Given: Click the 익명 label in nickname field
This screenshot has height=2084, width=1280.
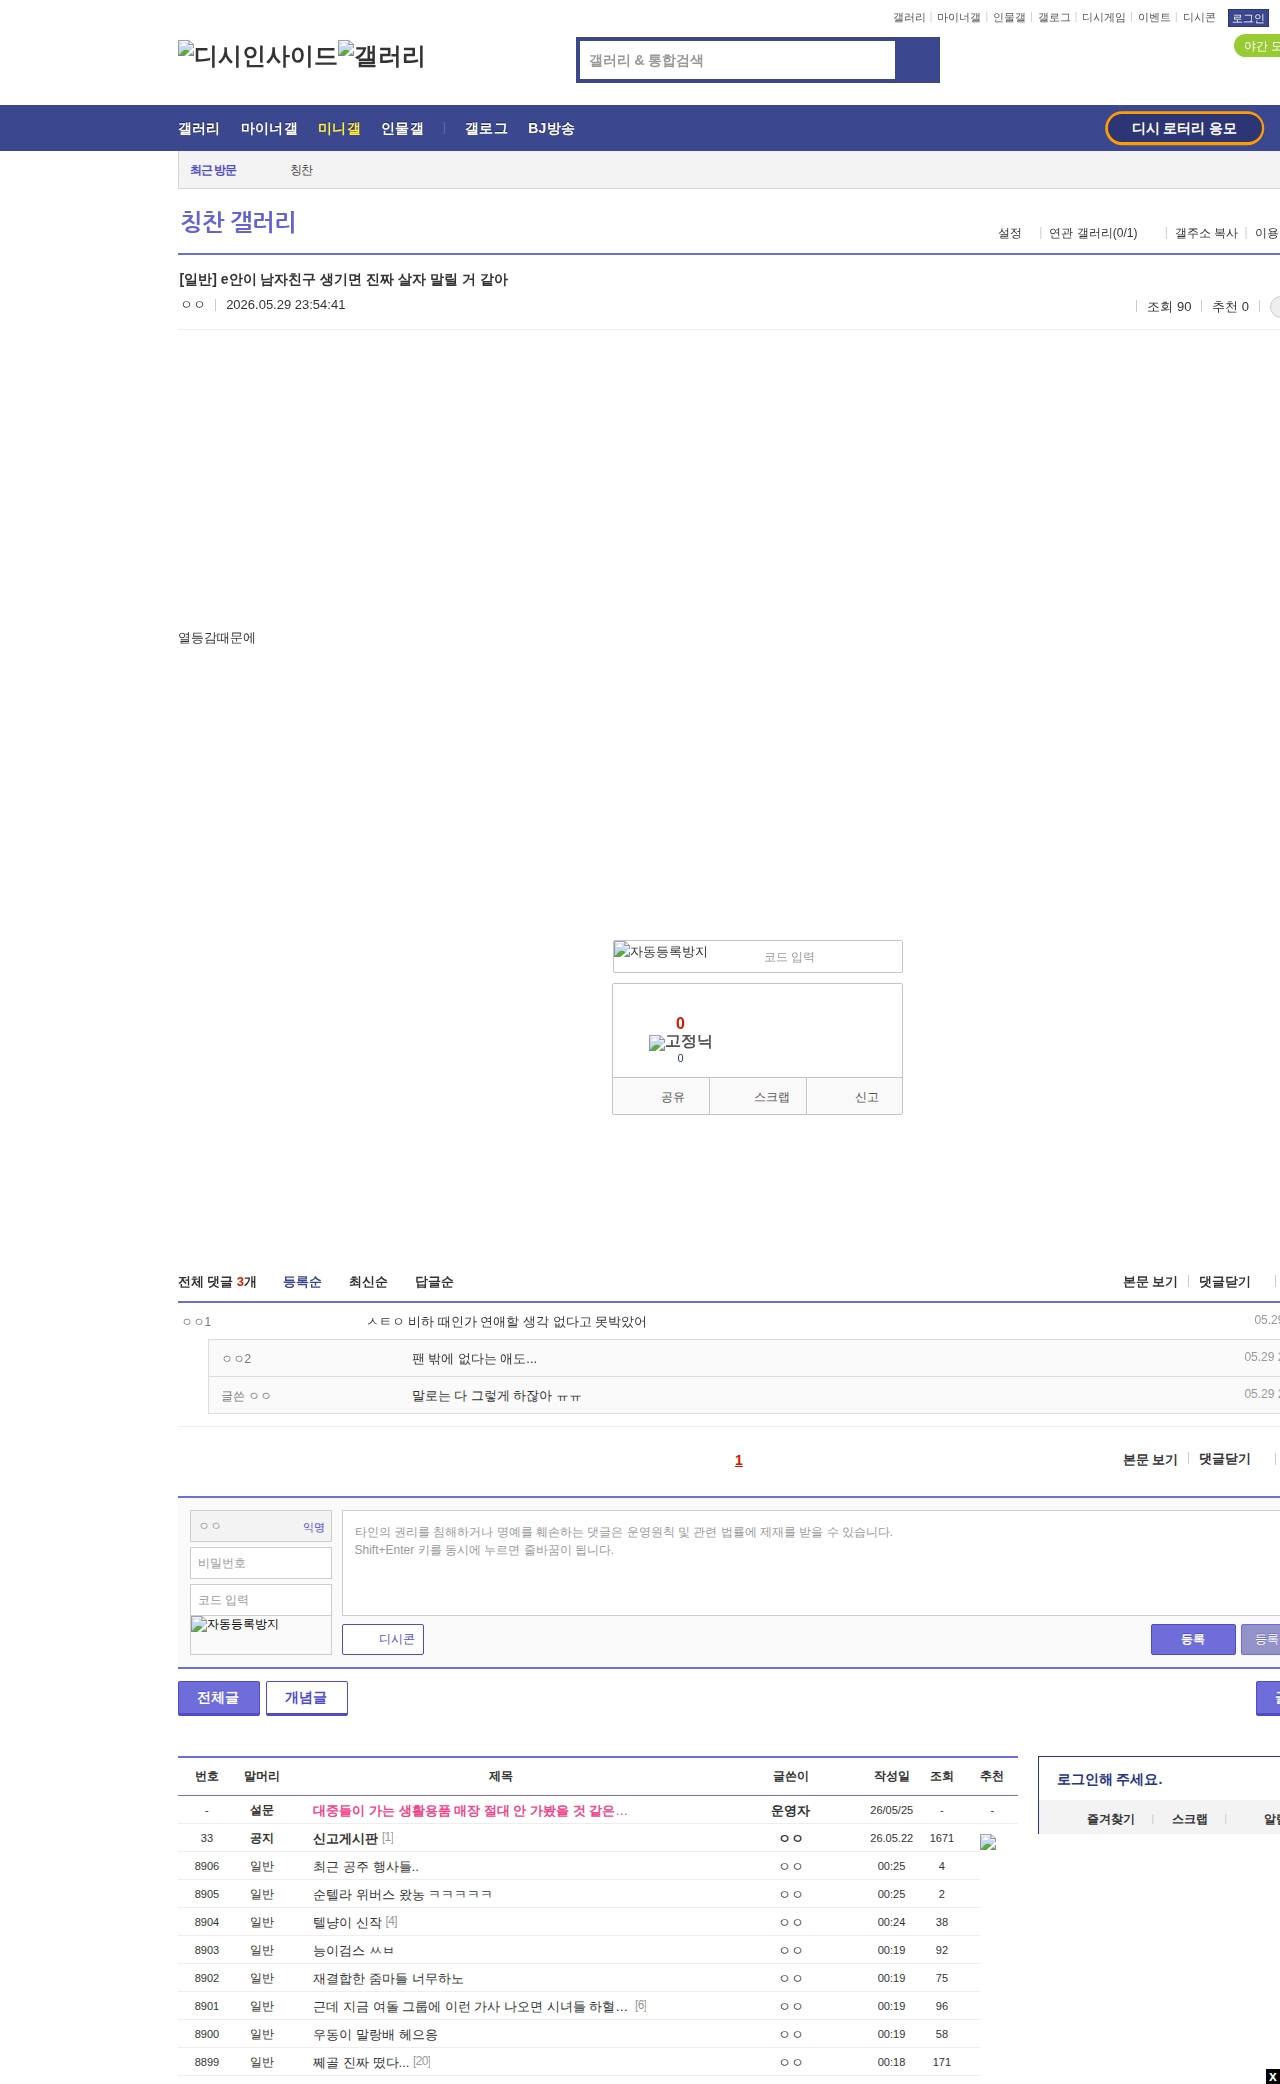Looking at the screenshot, I should point(314,1527).
